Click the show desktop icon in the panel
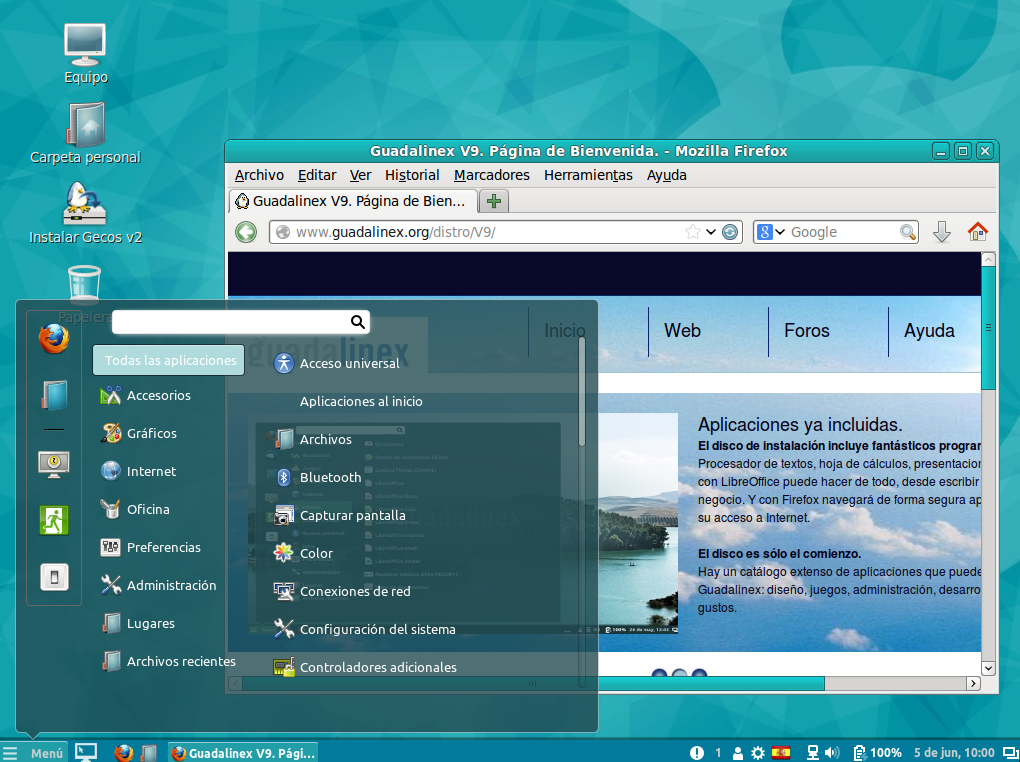The image size is (1020, 762). click(x=86, y=752)
